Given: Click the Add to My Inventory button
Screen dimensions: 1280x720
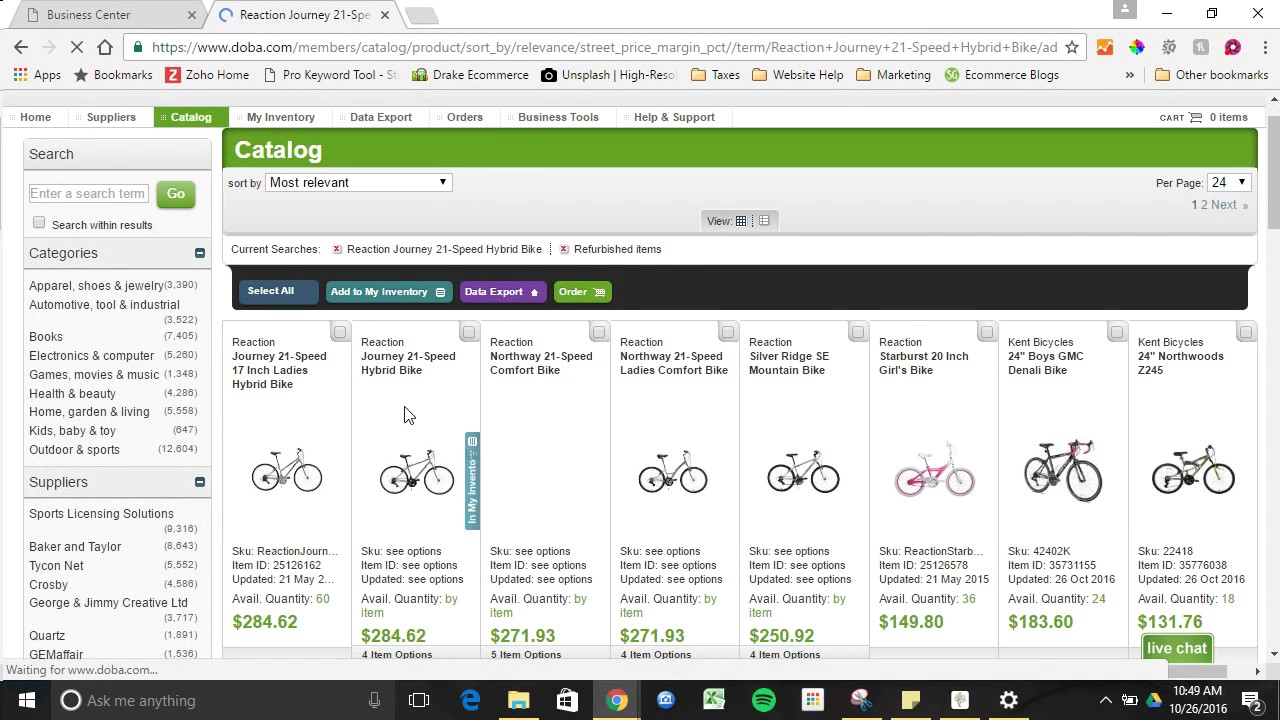Looking at the screenshot, I should coord(388,292).
